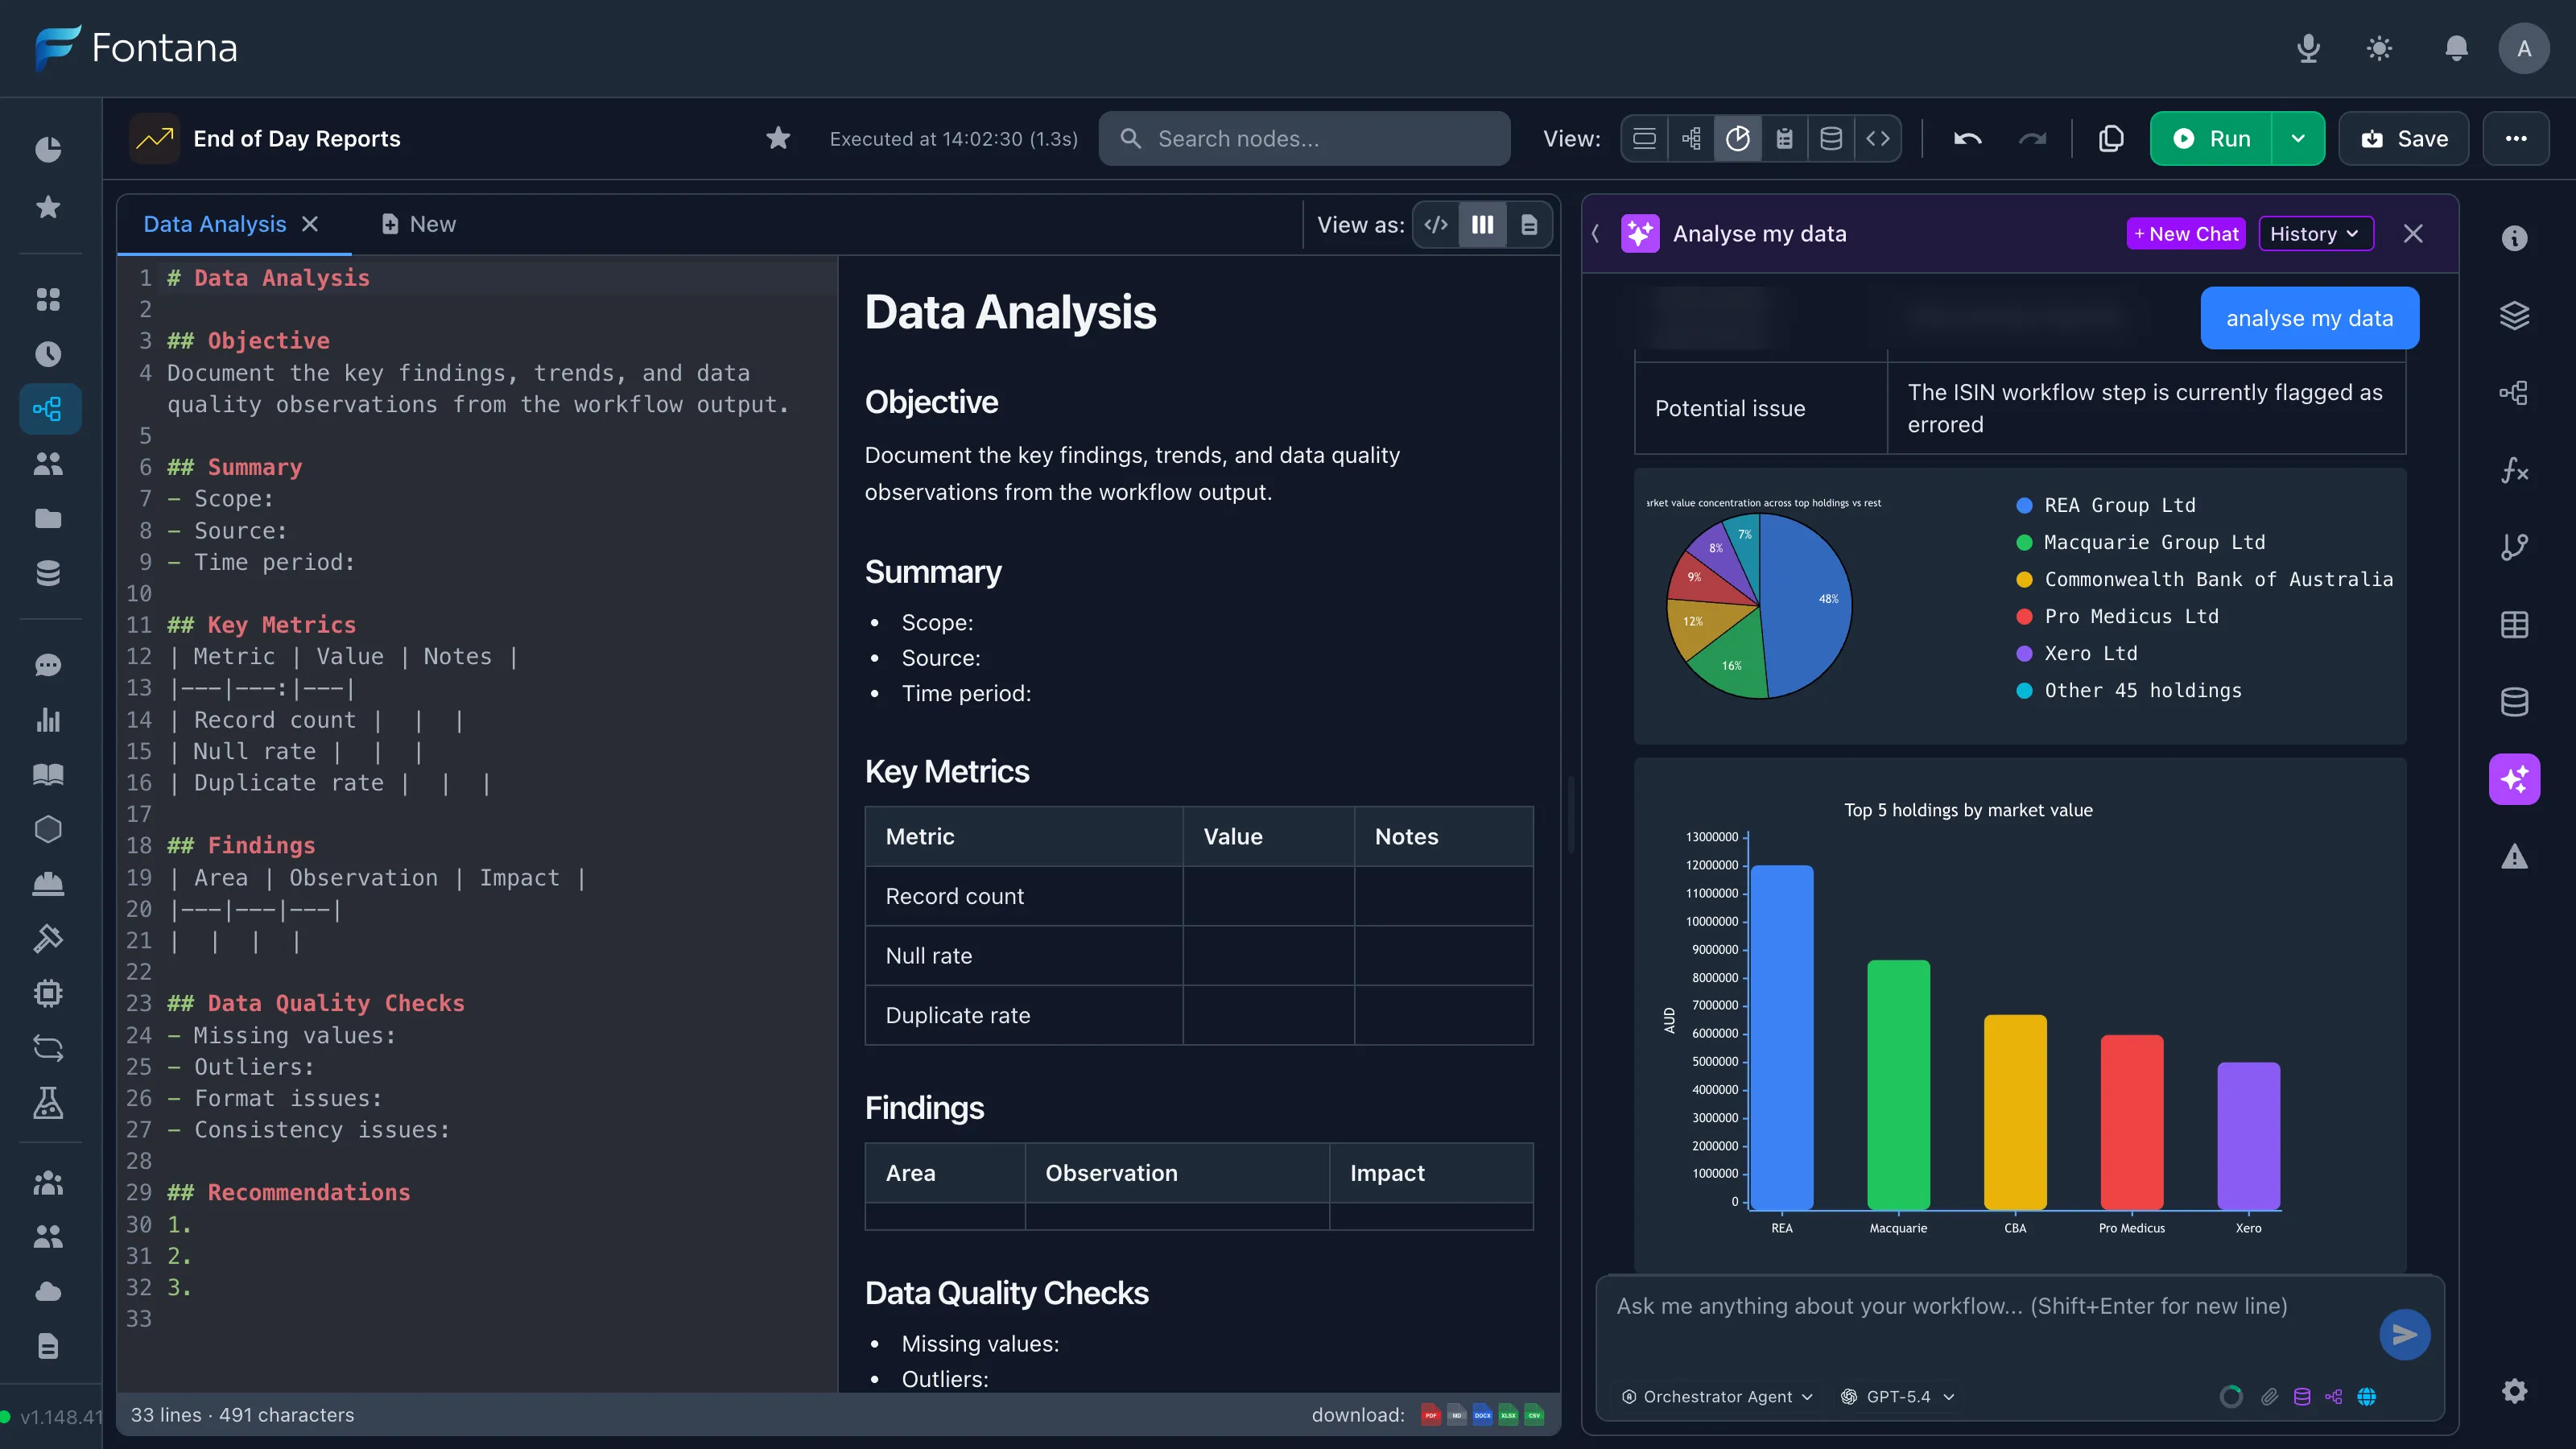Download document as XLSX

[1509, 1414]
